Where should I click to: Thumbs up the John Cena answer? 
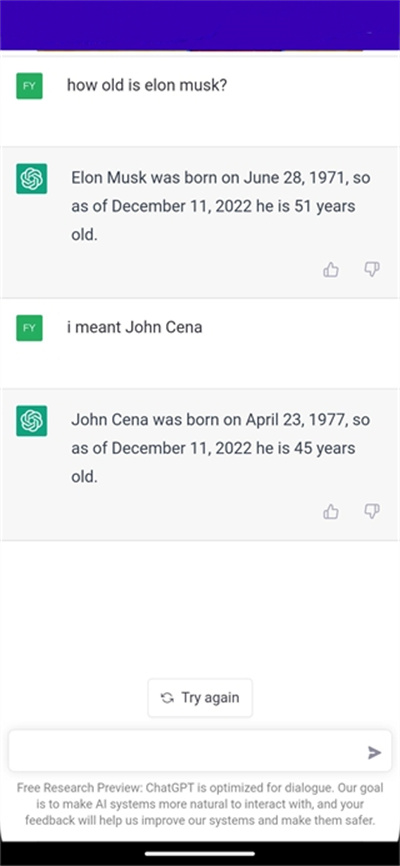[x=330, y=511]
